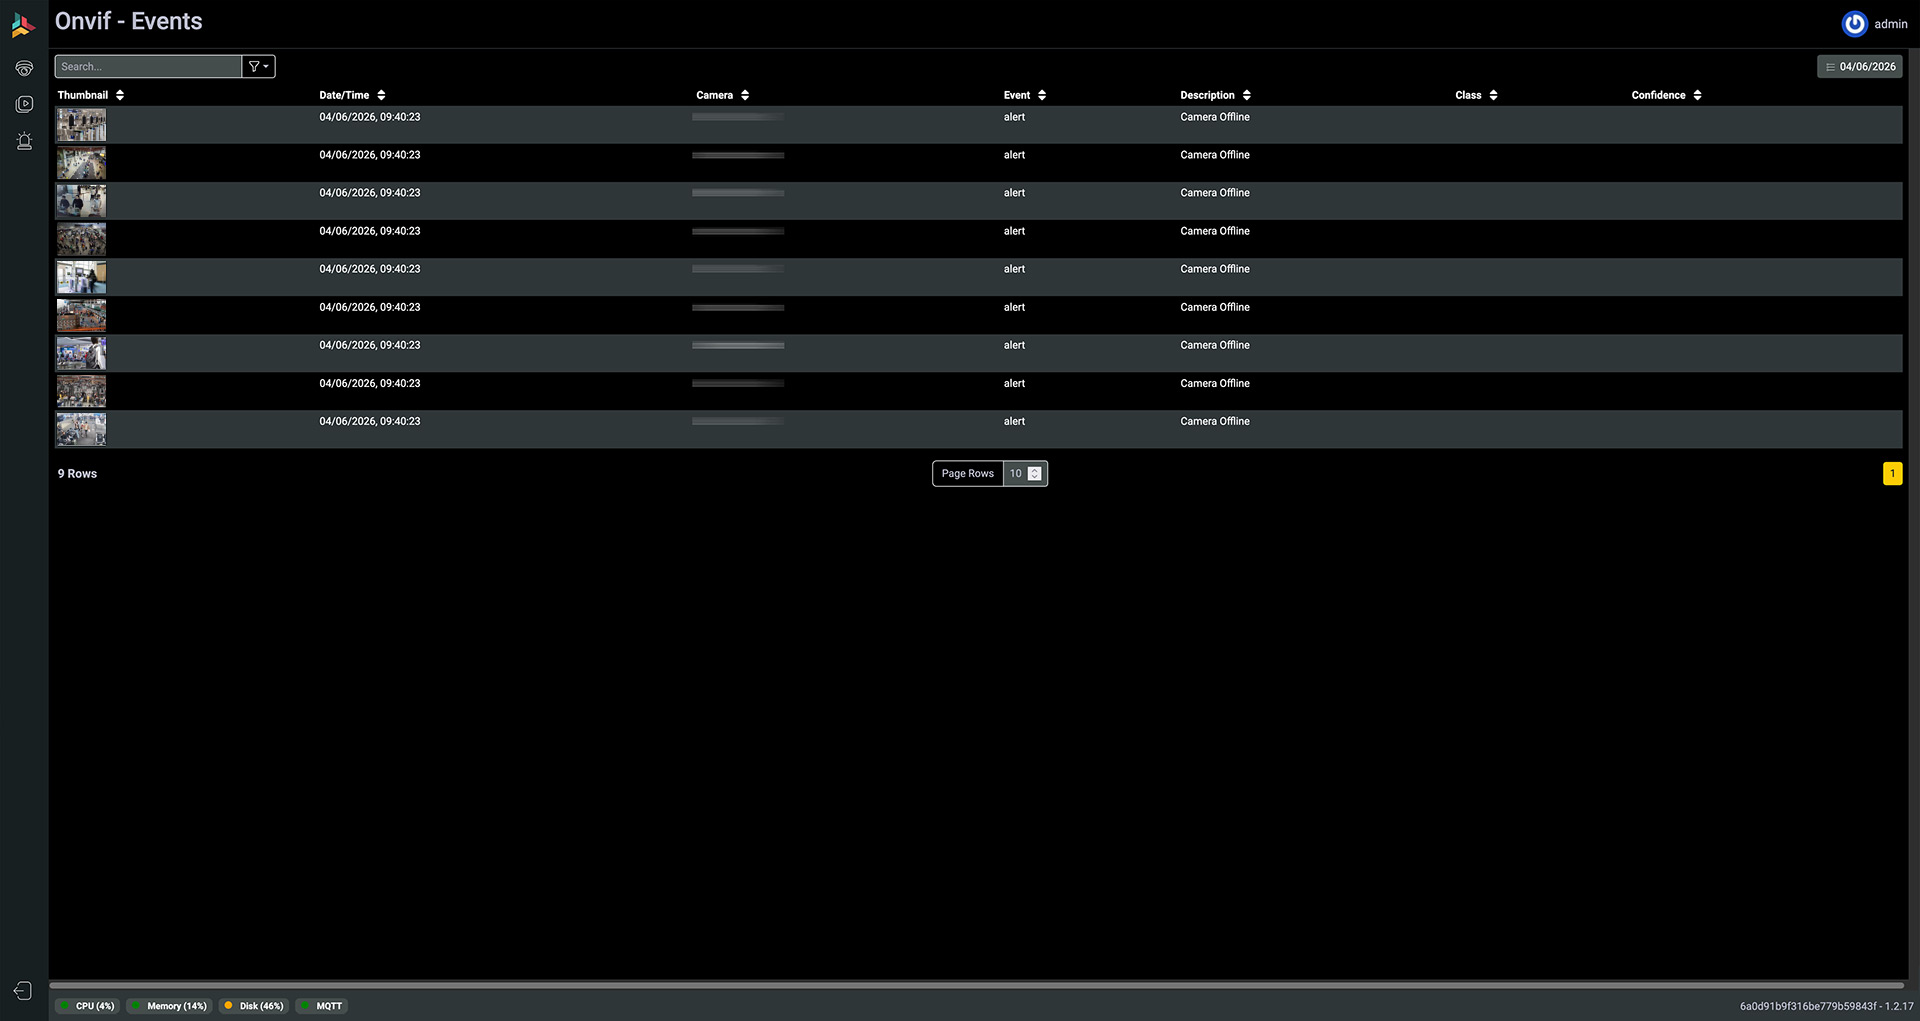Image resolution: width=1920 pixels, height=1021 pixels.
Task: Click the MQTT connection status indicator
Action: coord(322,1006)
